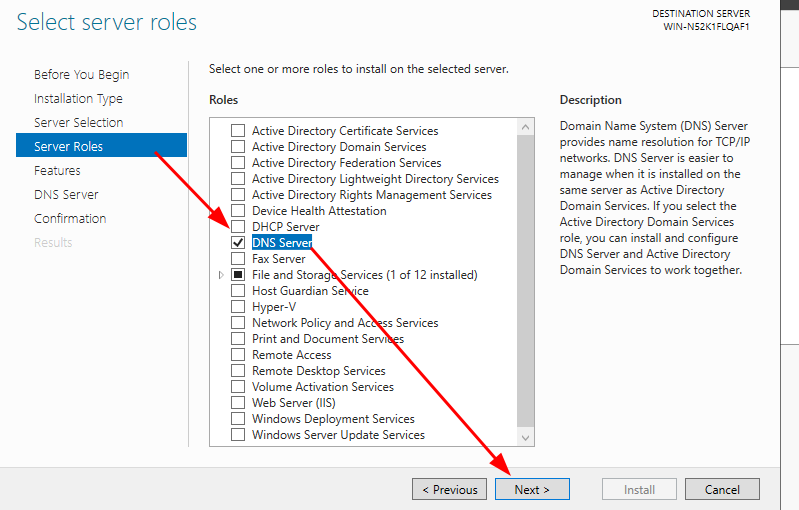Open the Confirmation step in sidebar

tap(70, 218)
